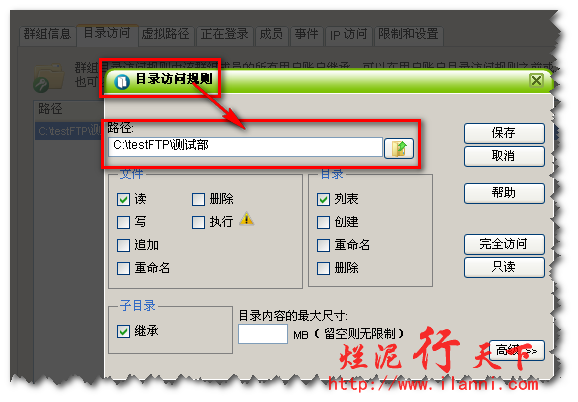Screen dimensions: 578x402
Task: Click the browse folder icon beside path
Action: click(399, 148)
